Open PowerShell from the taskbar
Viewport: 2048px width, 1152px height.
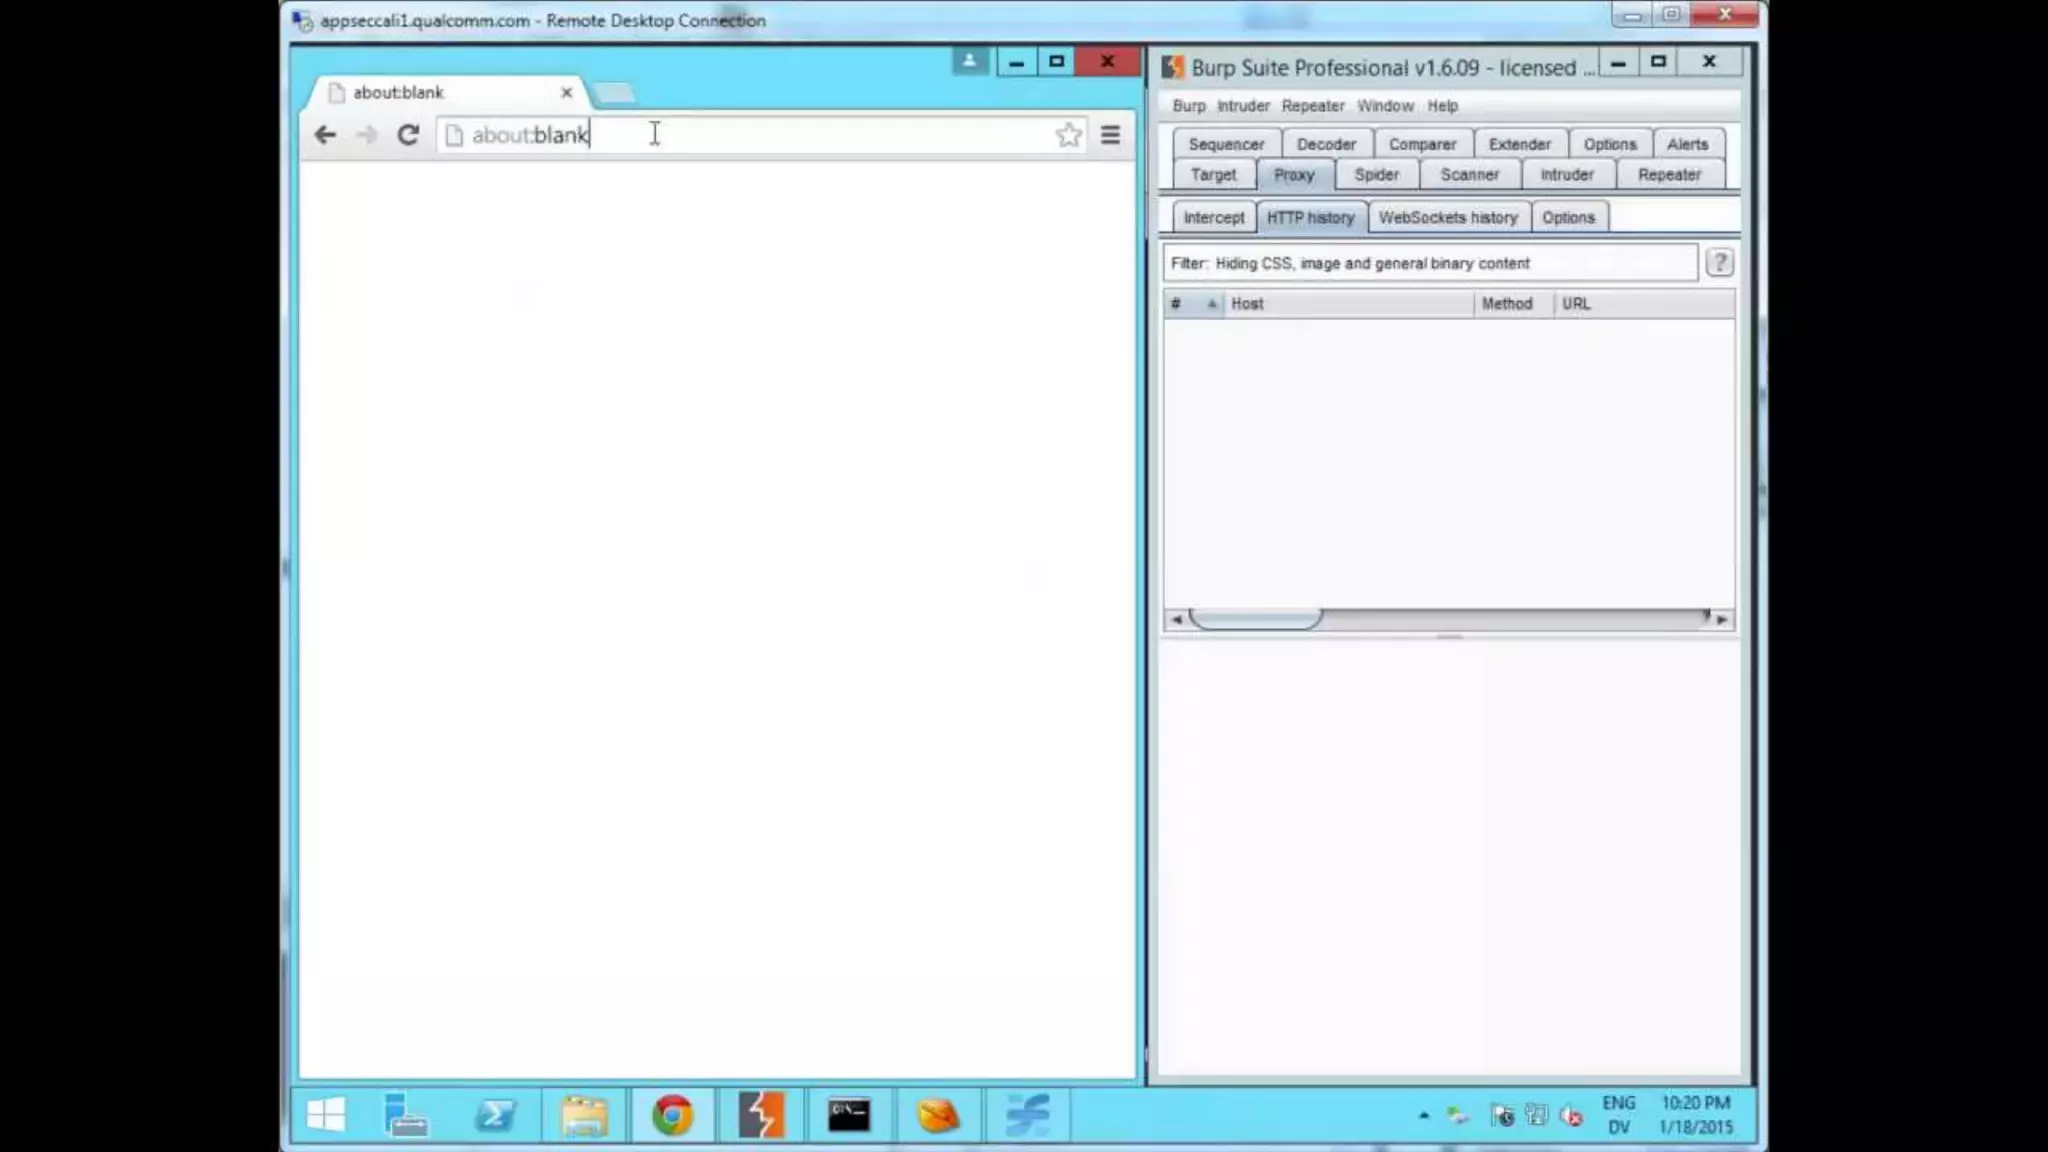tap(495, 1114)
